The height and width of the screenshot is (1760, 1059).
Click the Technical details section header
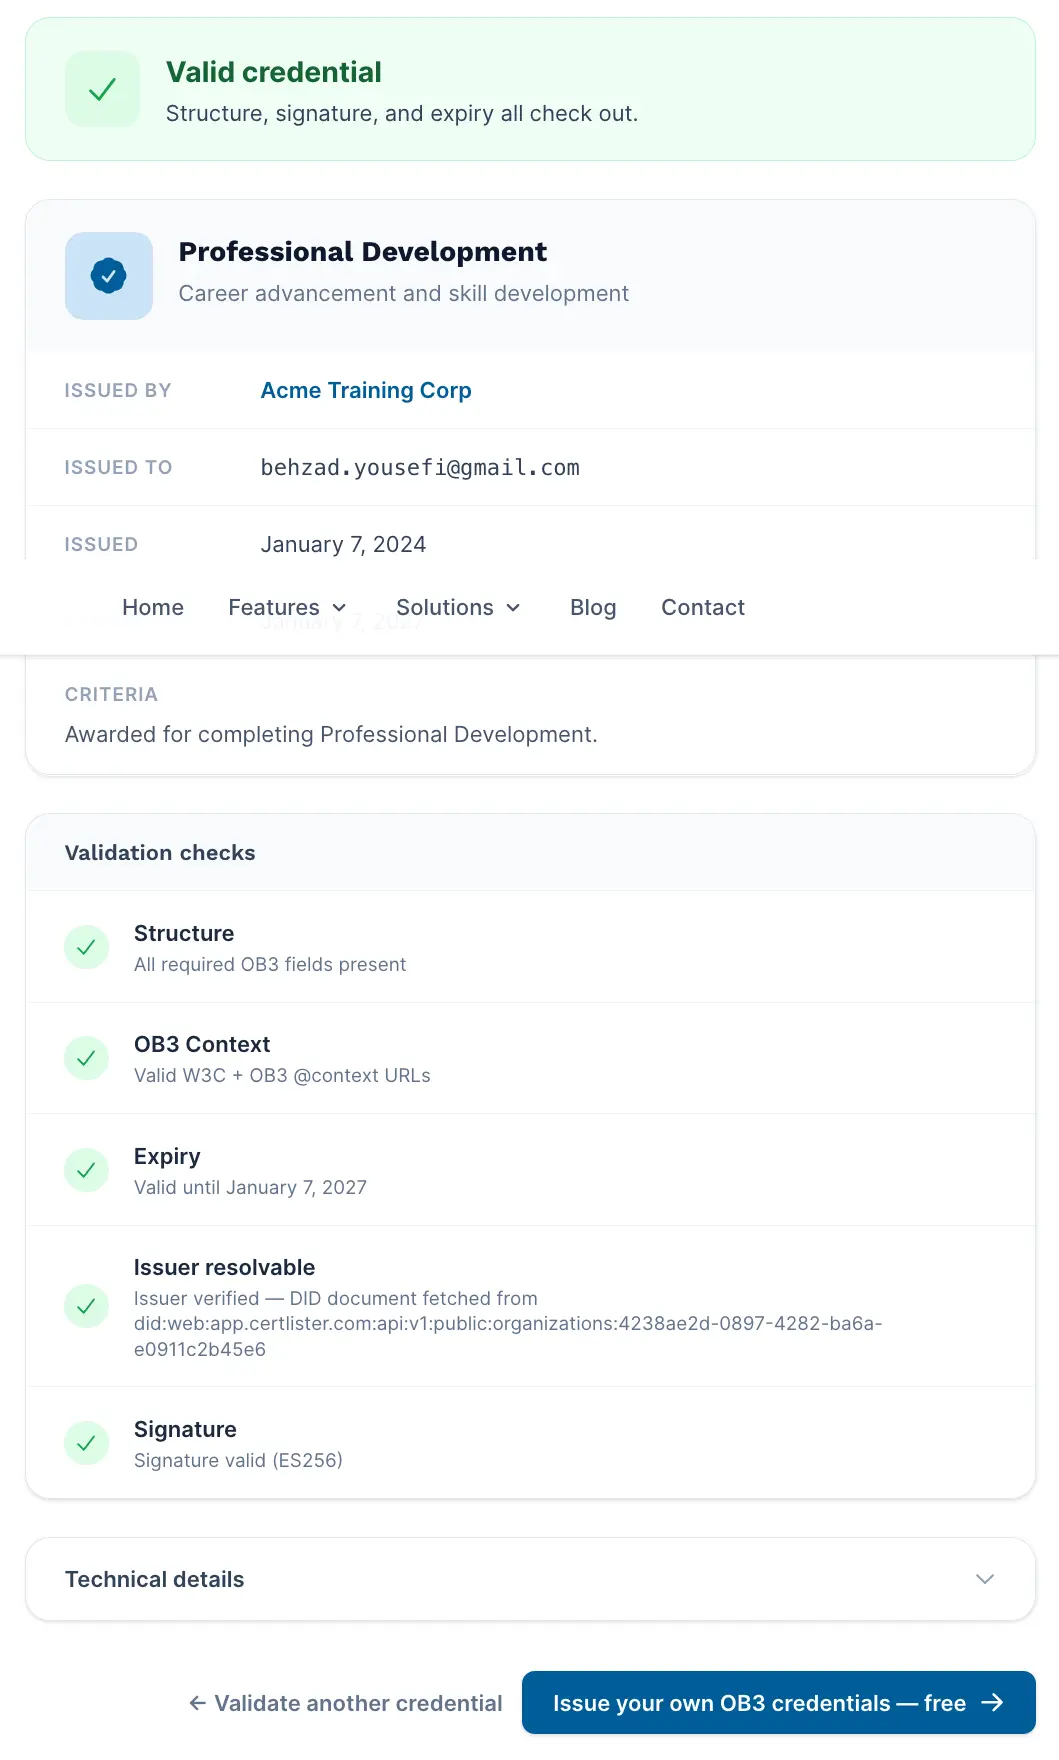coord(530,1579)
